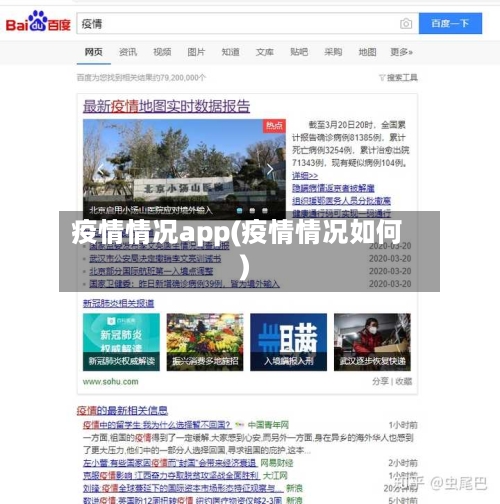The image size is (500, 504).
Task: Open the 视频 tab
Action: coord(162,52)
